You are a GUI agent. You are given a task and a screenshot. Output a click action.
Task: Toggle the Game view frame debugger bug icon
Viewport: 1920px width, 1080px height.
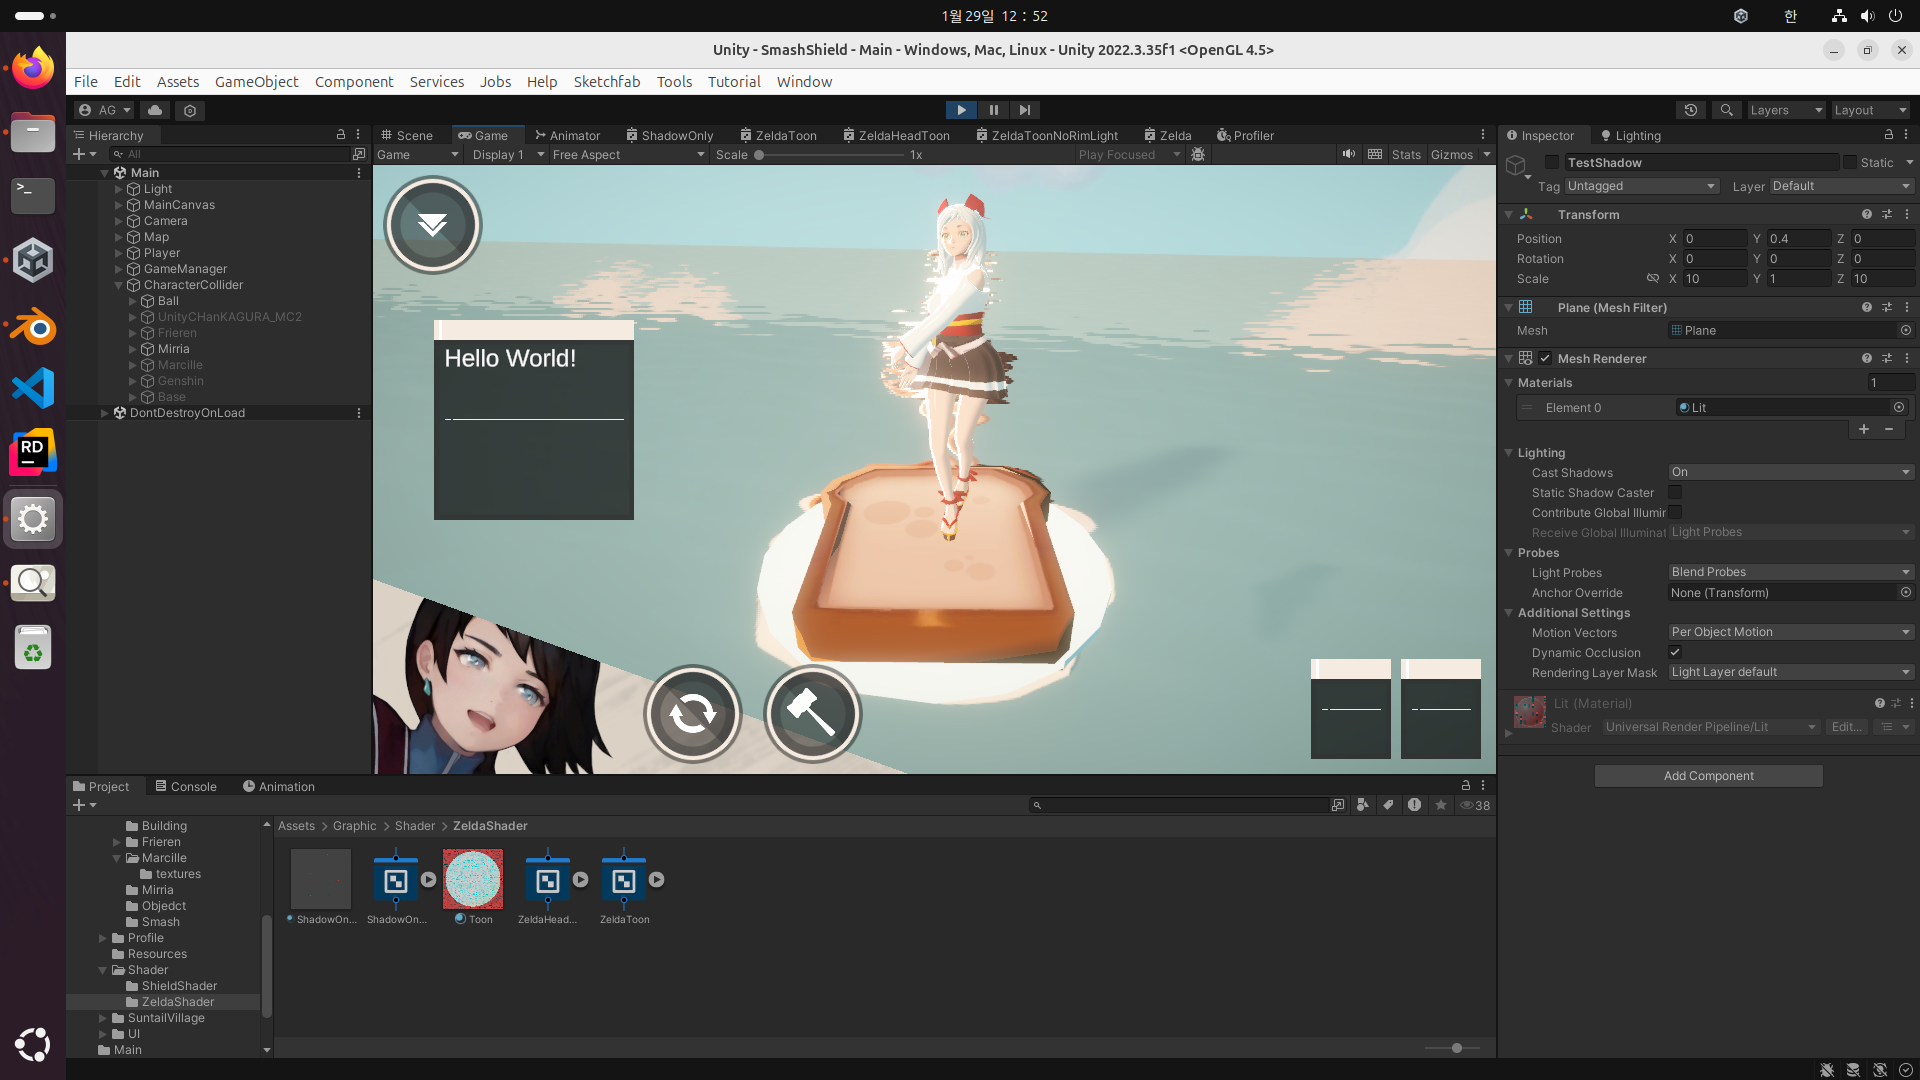[x=1198, y=154]
